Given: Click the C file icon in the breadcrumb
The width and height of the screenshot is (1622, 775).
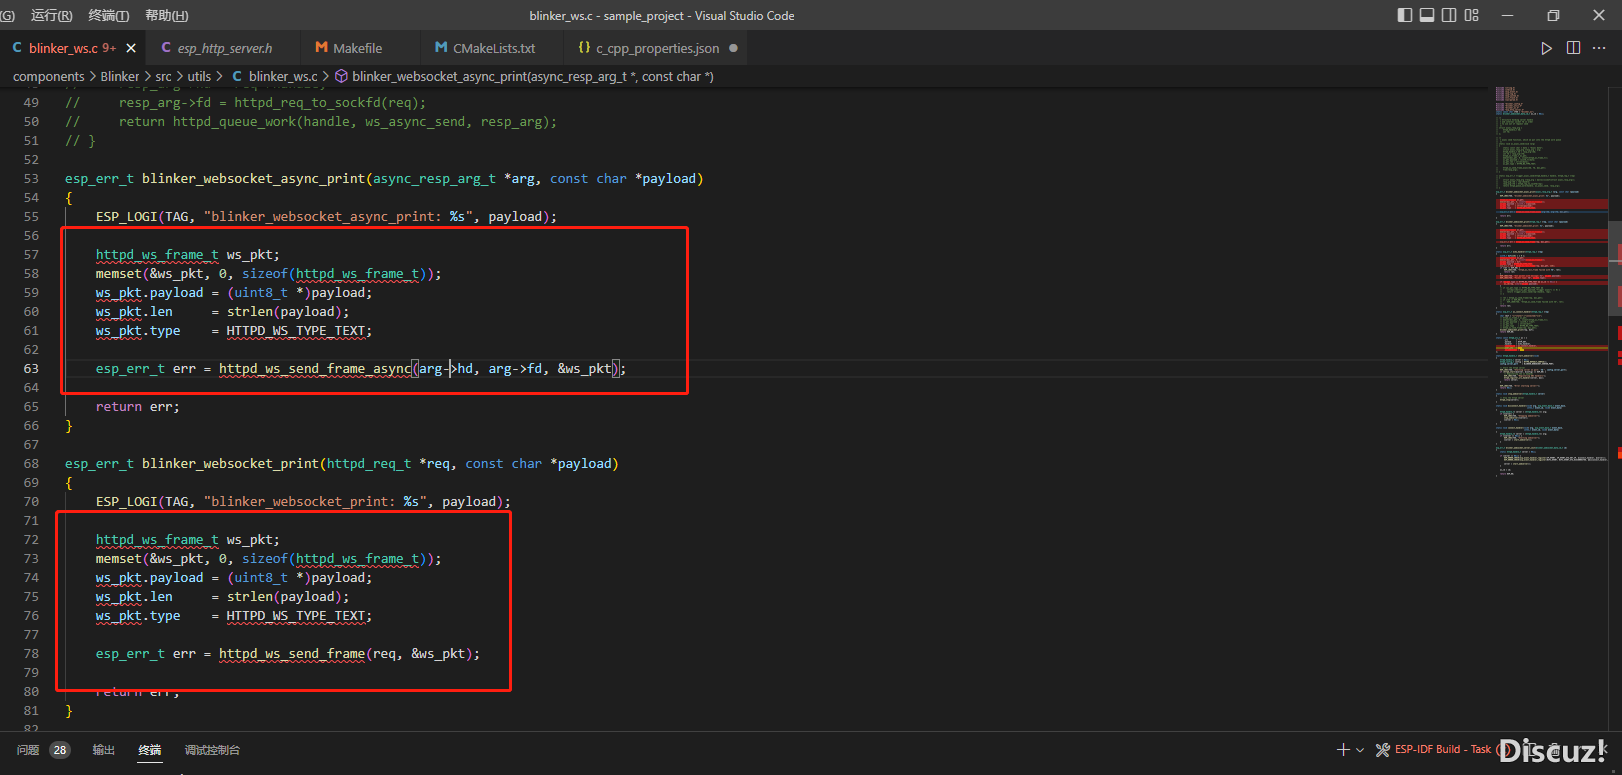Looking at the screenshot, I should pos(237,76).
